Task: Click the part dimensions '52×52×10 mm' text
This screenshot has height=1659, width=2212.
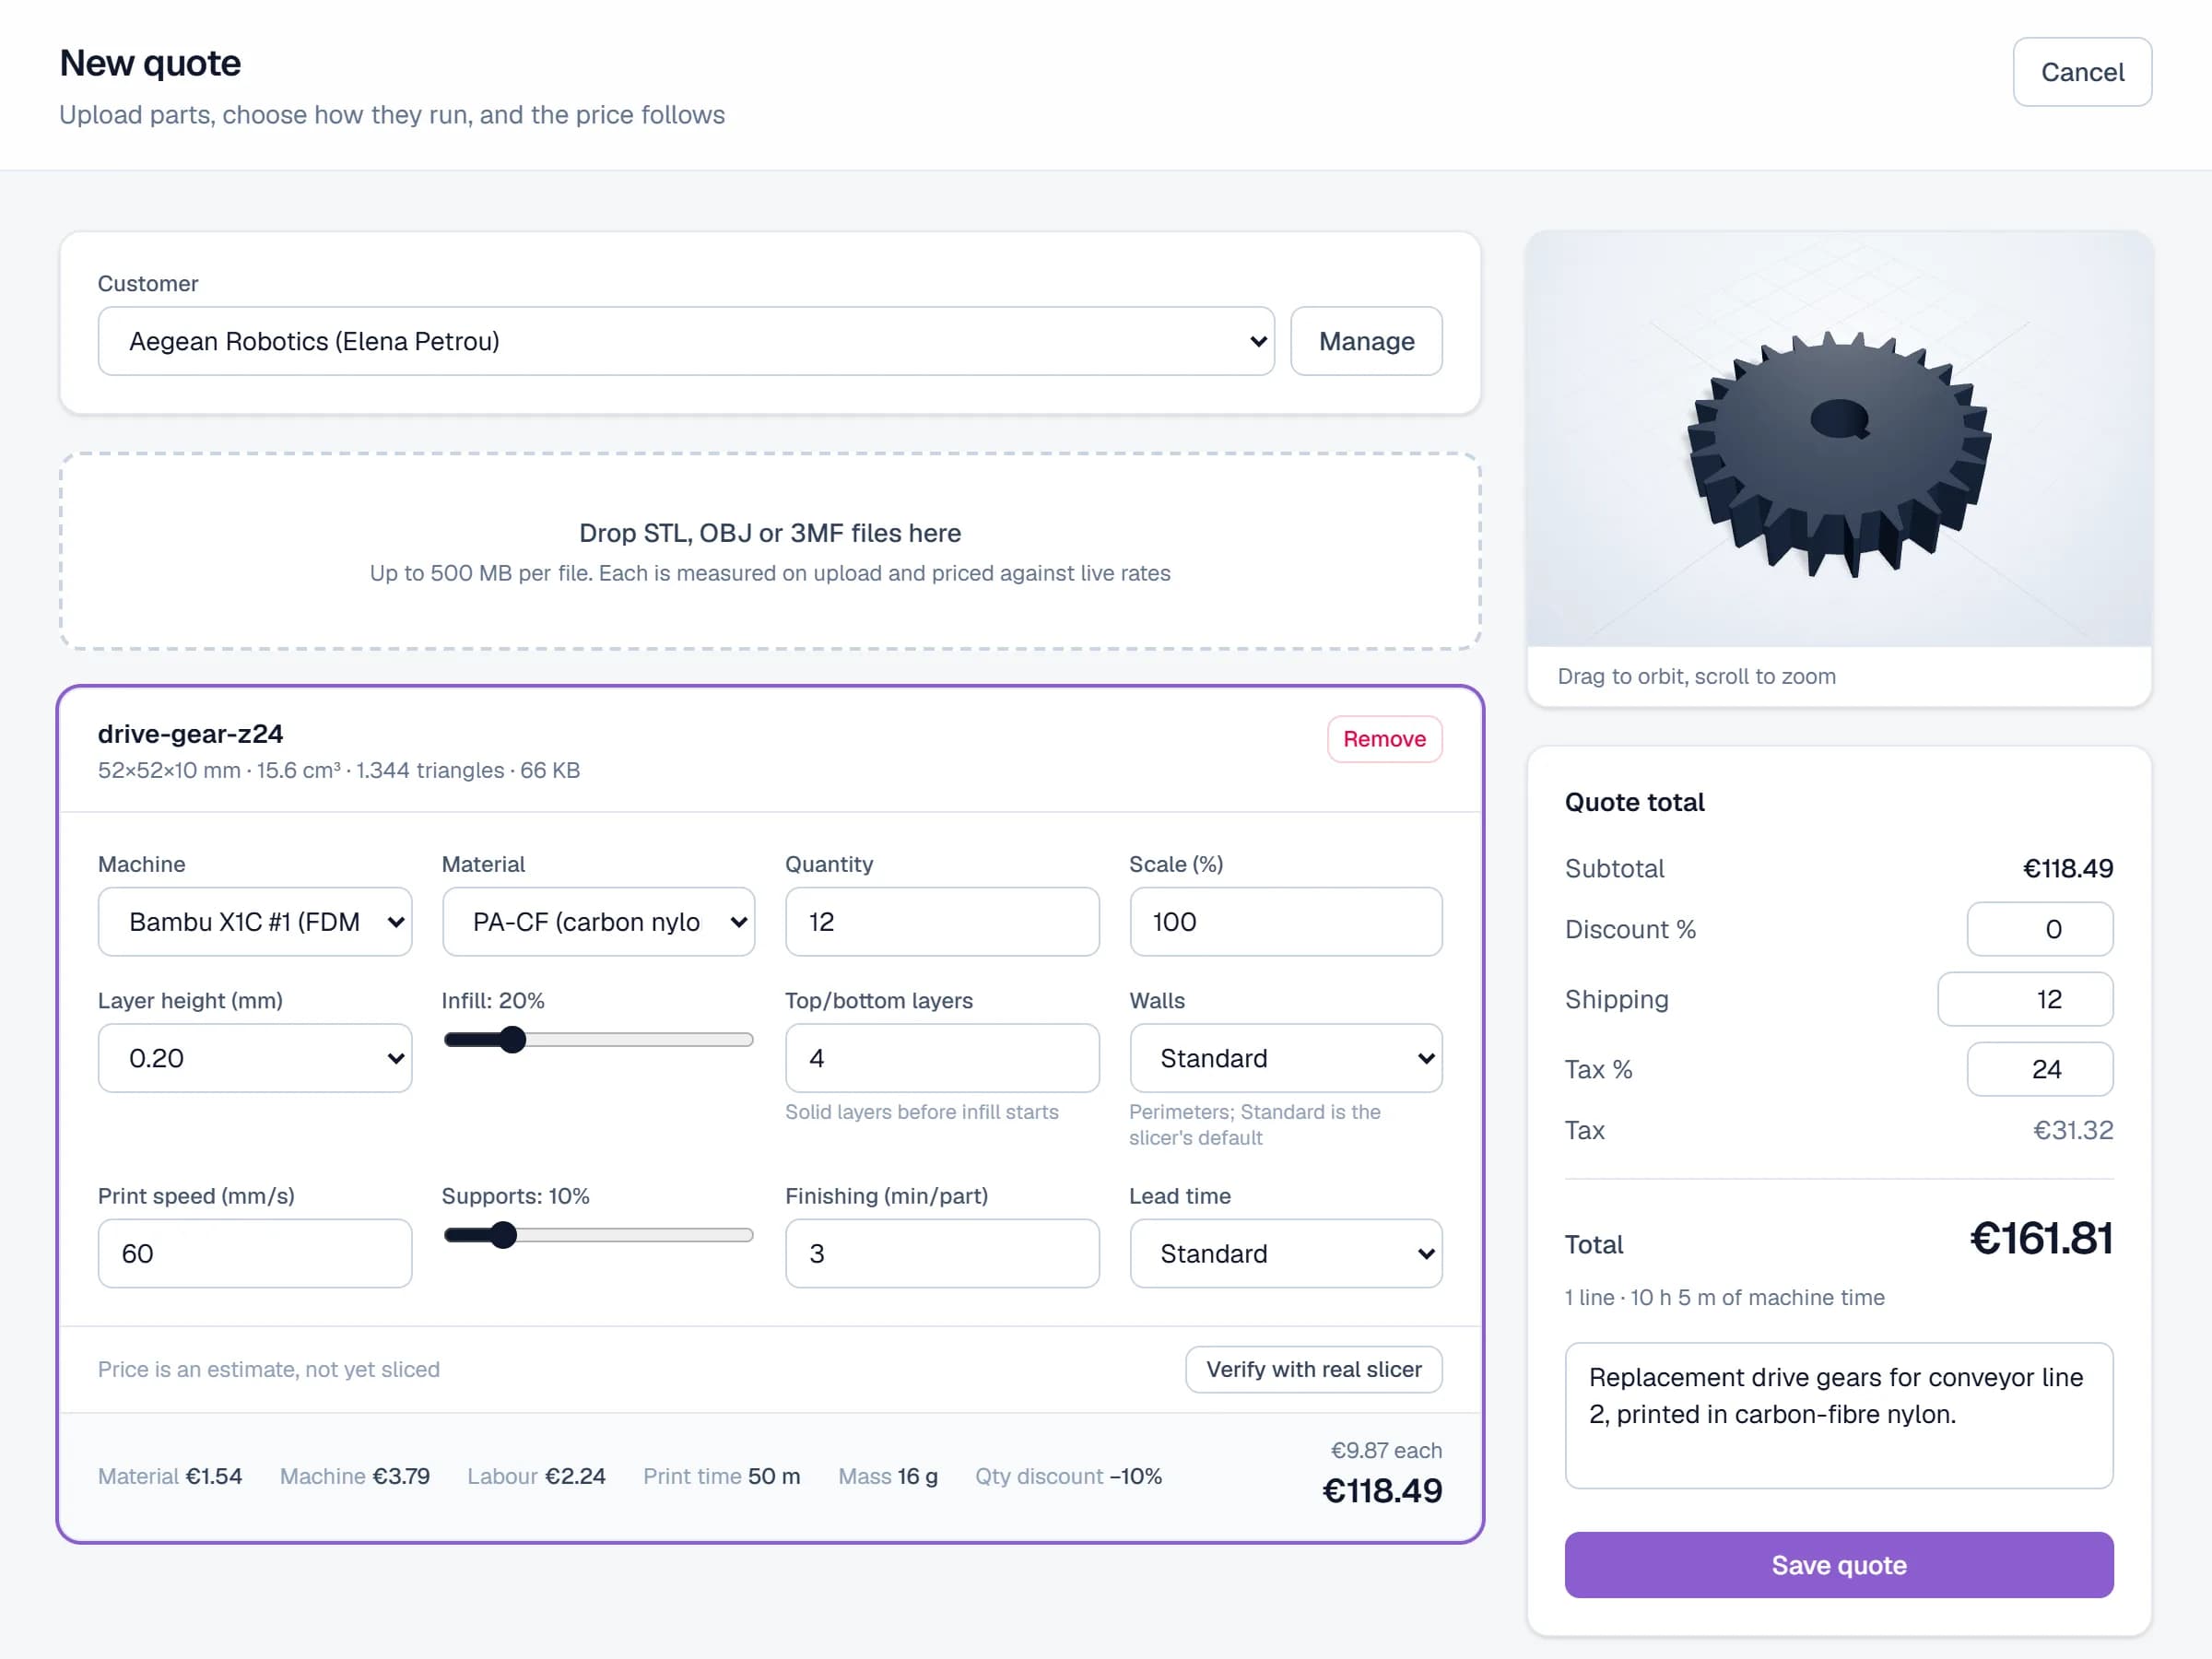Action: [x=169, y=770]
